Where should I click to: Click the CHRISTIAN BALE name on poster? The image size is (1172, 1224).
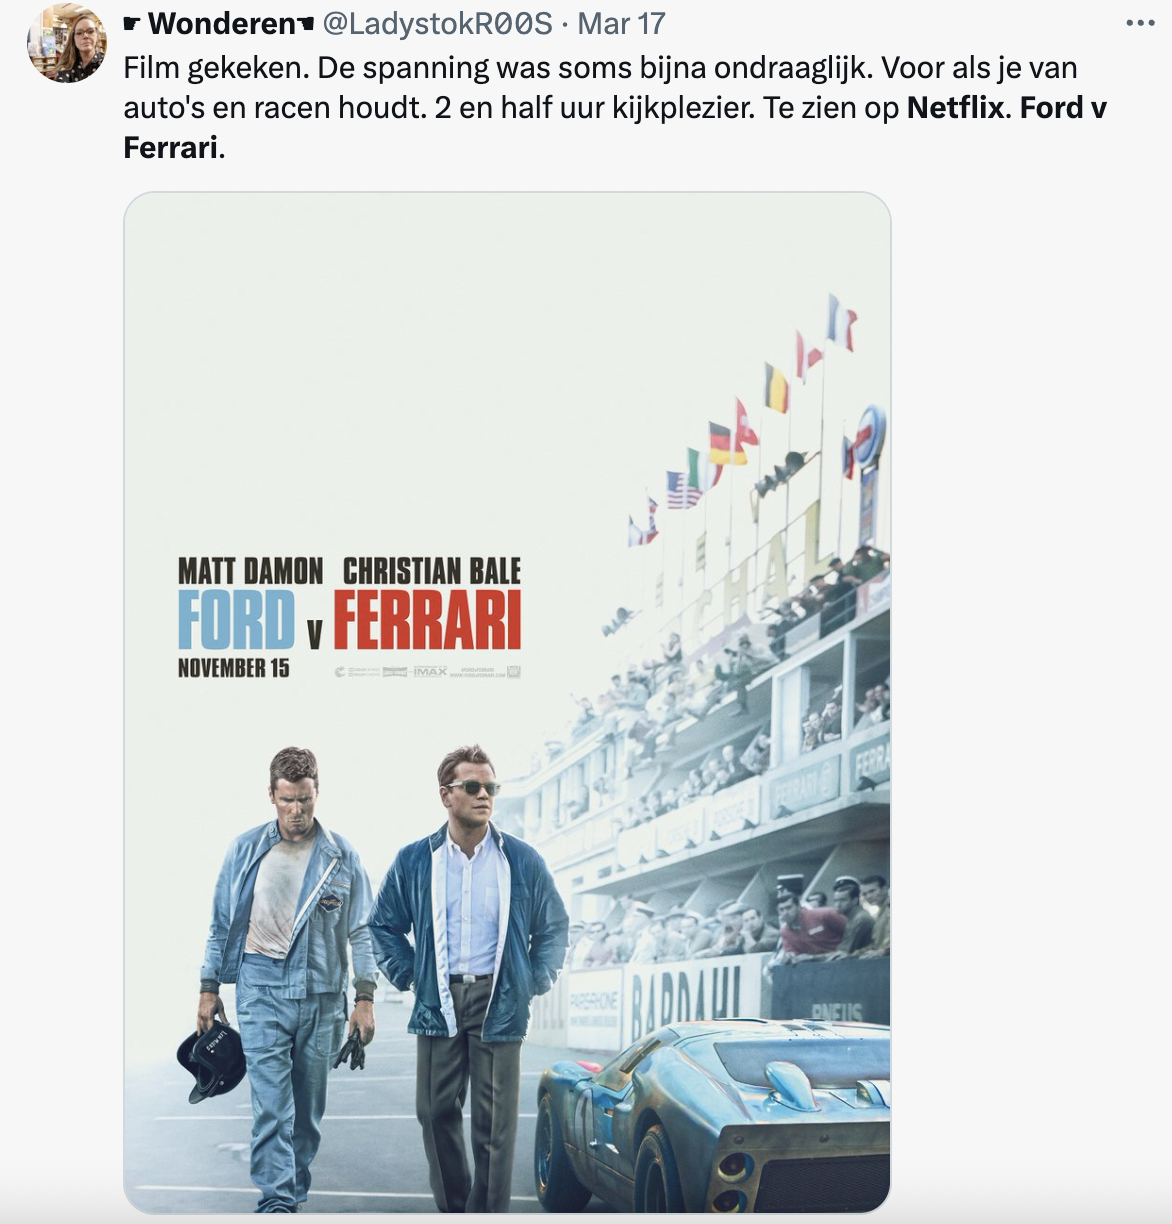(x=432, y=571)
